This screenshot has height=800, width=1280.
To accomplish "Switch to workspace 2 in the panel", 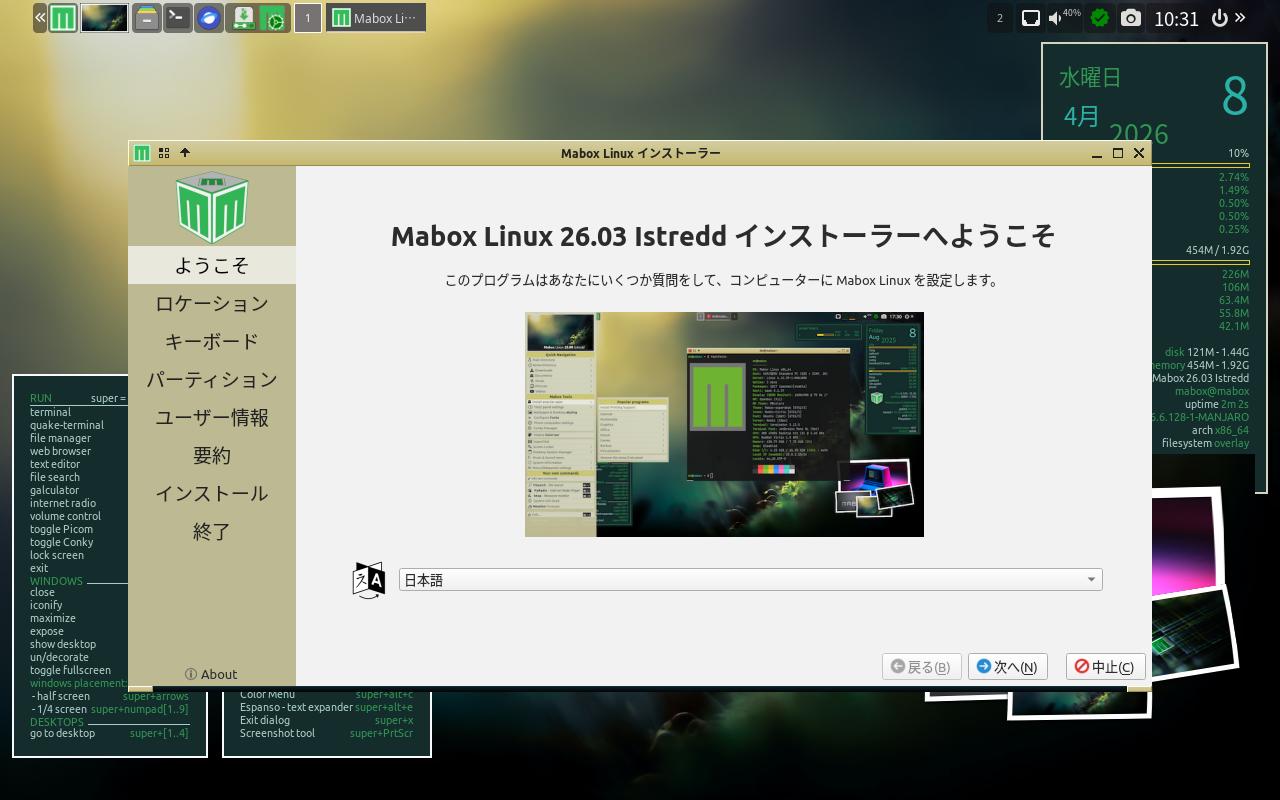I will [1000, 18].
